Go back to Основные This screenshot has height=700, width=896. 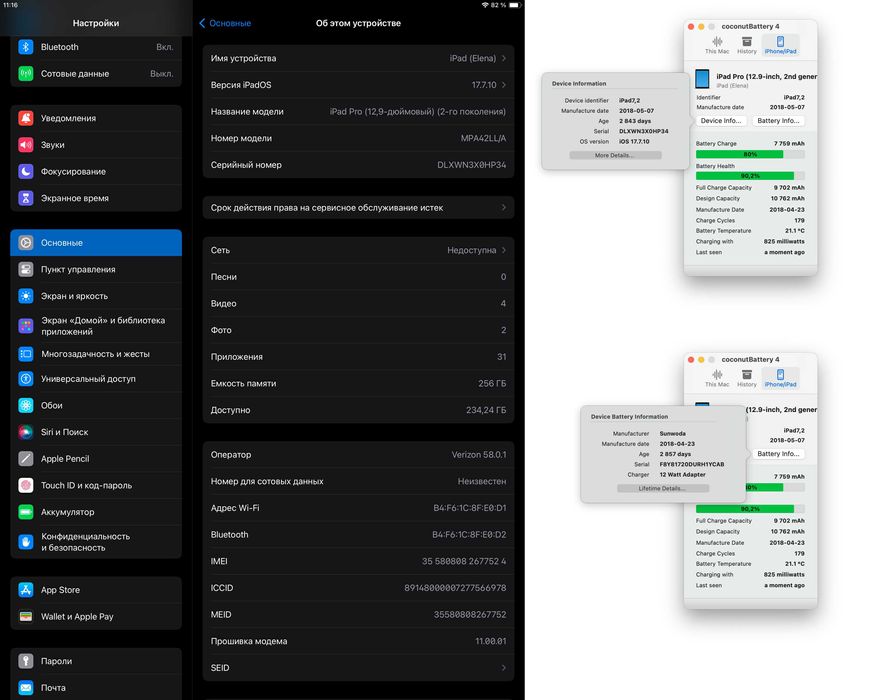(225, 23)
